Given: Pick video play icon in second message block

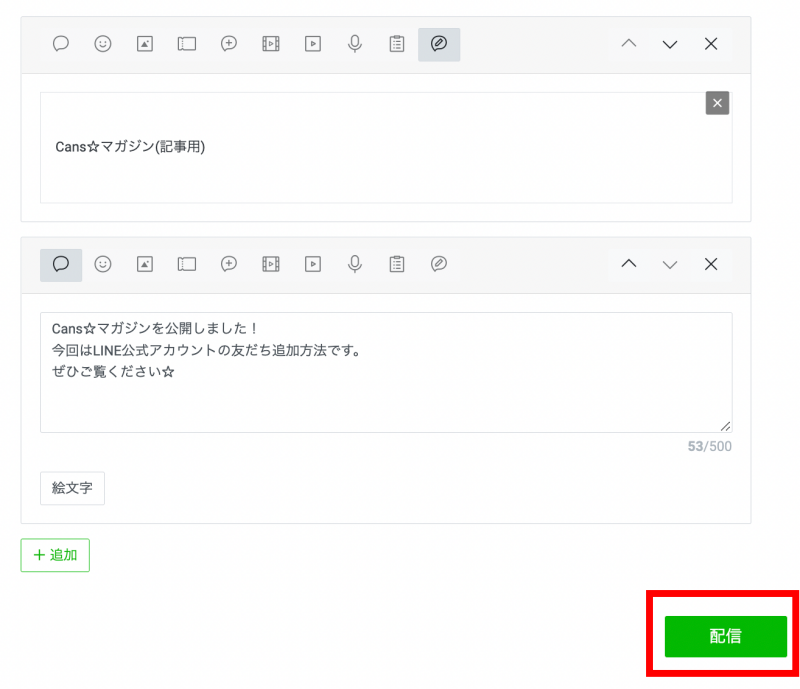Looking at the screenshot, I should click(x=313, y=264).
